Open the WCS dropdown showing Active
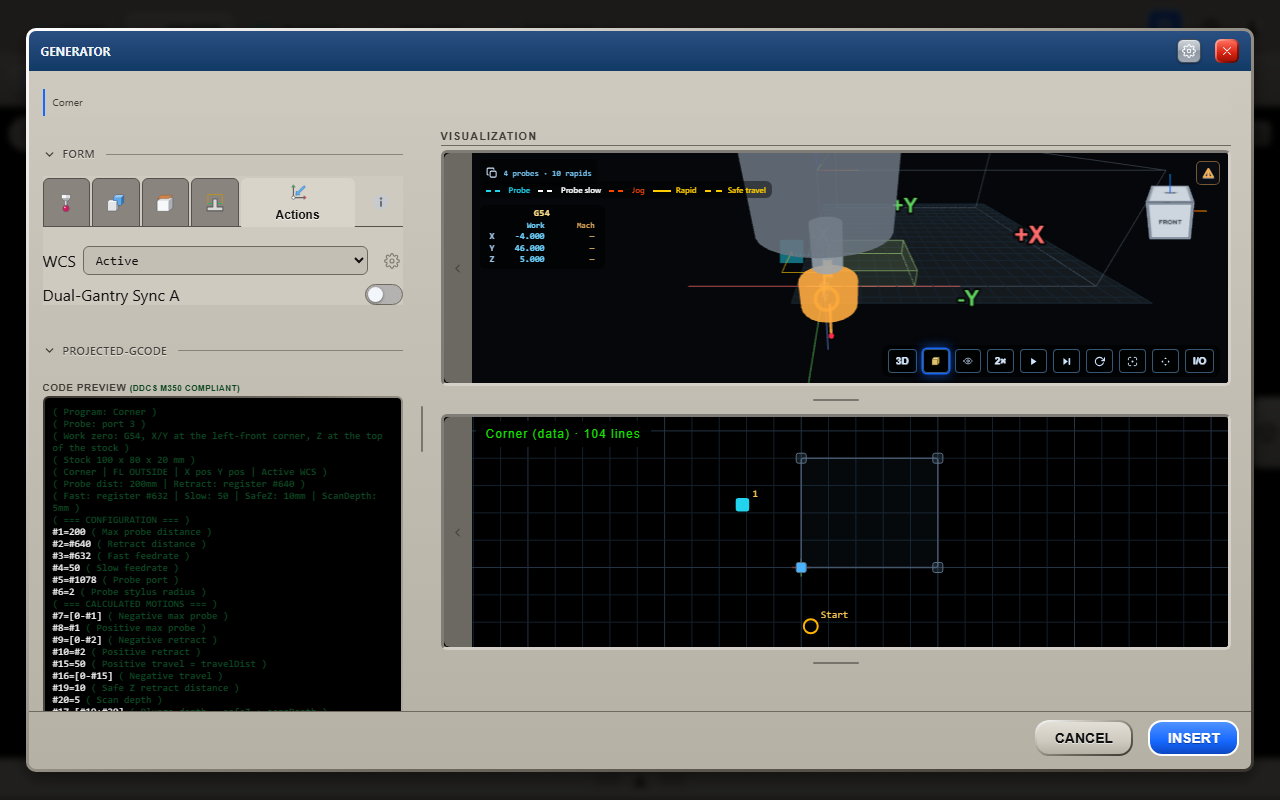Screen dimensions: 1280x800 pos(226,261)
